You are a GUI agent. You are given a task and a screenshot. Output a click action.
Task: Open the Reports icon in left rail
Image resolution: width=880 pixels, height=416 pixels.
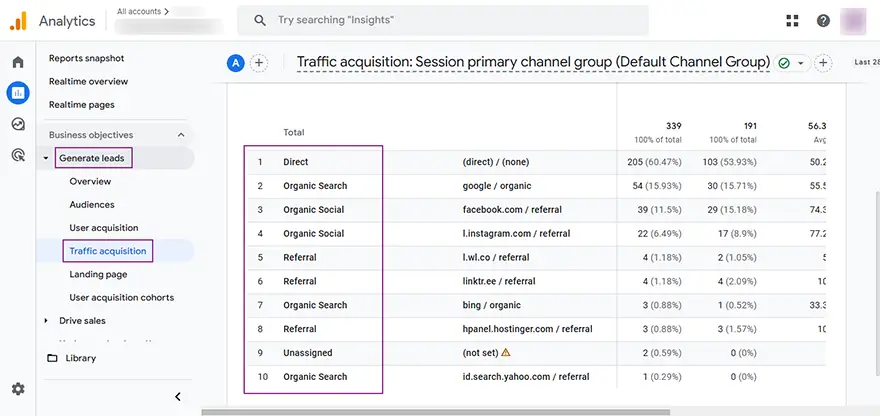pyautogui.click(x=18, y=93)
